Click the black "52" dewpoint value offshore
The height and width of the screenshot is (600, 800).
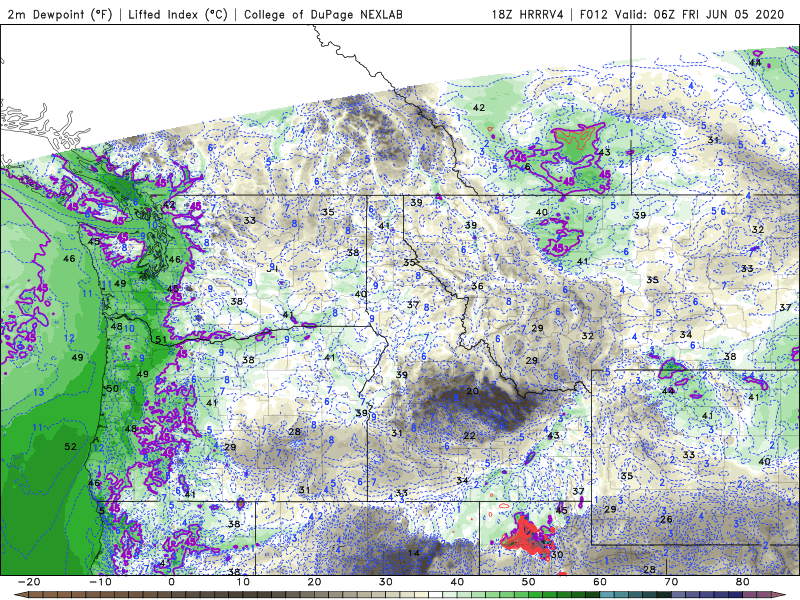[70, 447]
